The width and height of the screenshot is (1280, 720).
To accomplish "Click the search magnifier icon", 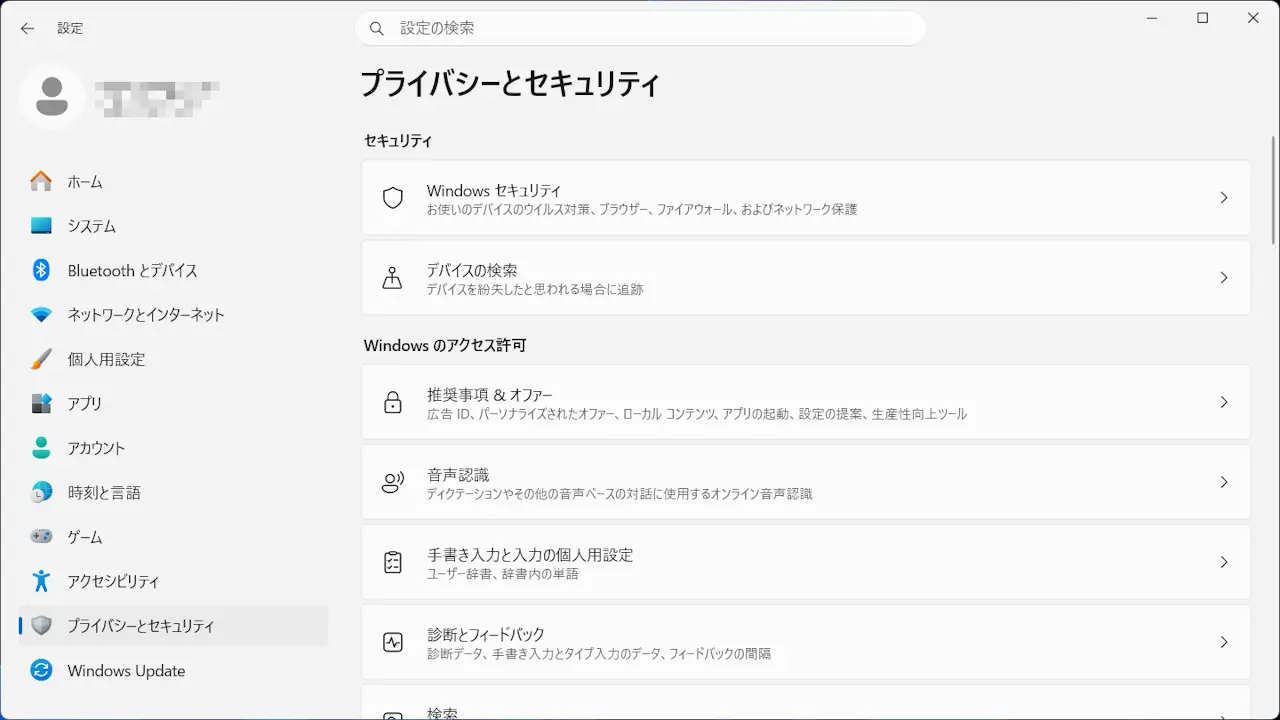I will pyautogui.click(x=377, y=29).
